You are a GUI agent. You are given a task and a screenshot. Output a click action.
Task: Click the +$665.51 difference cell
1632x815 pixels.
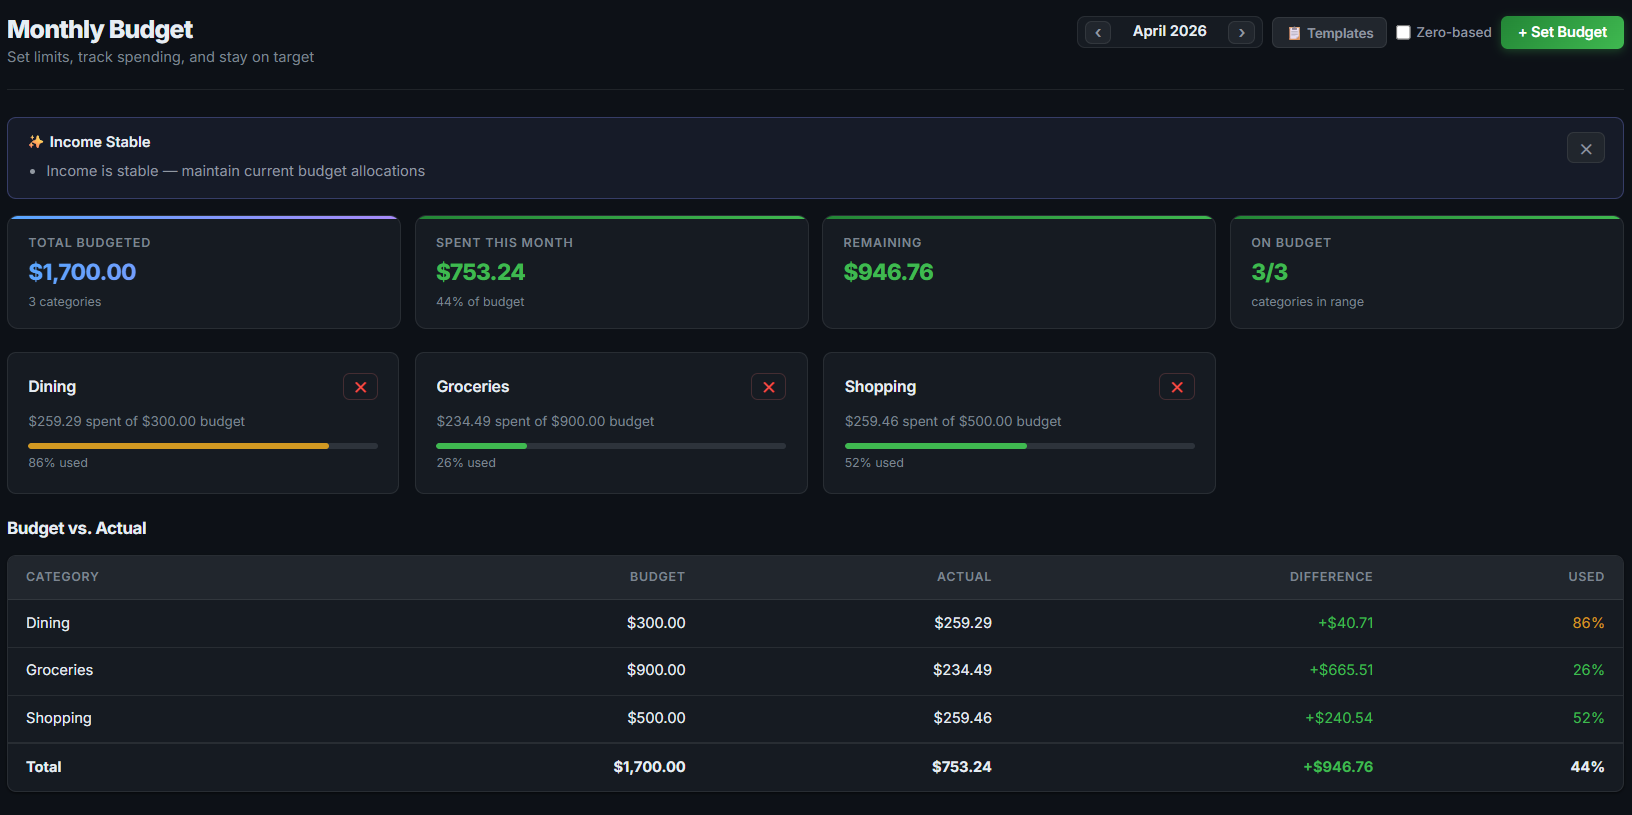[x=1341, y=670]
